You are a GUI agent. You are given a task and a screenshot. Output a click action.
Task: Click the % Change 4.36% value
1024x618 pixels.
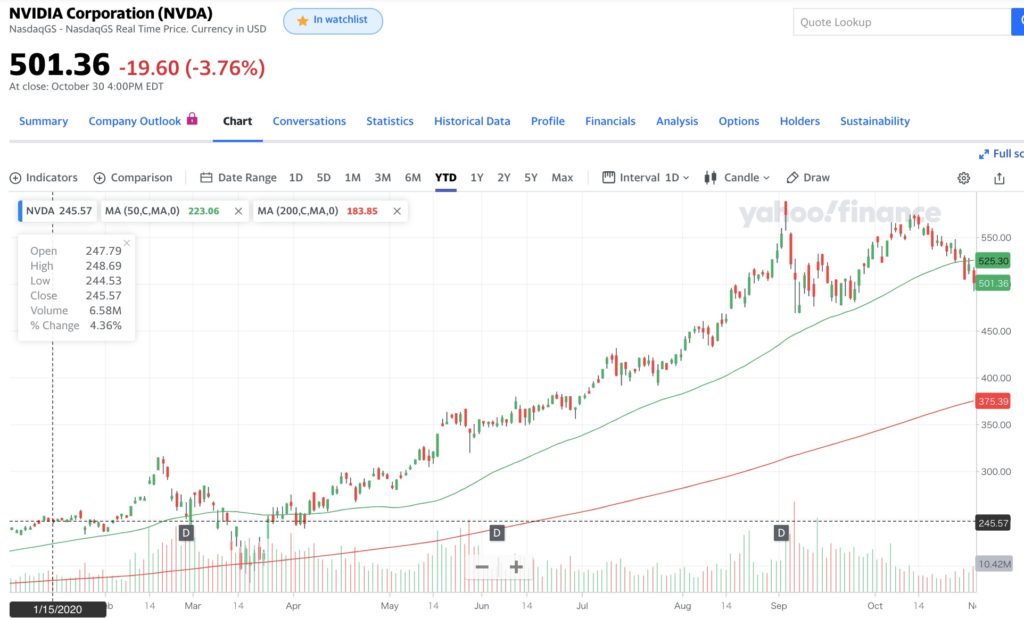pyautogui.click(x=105, y=325)
